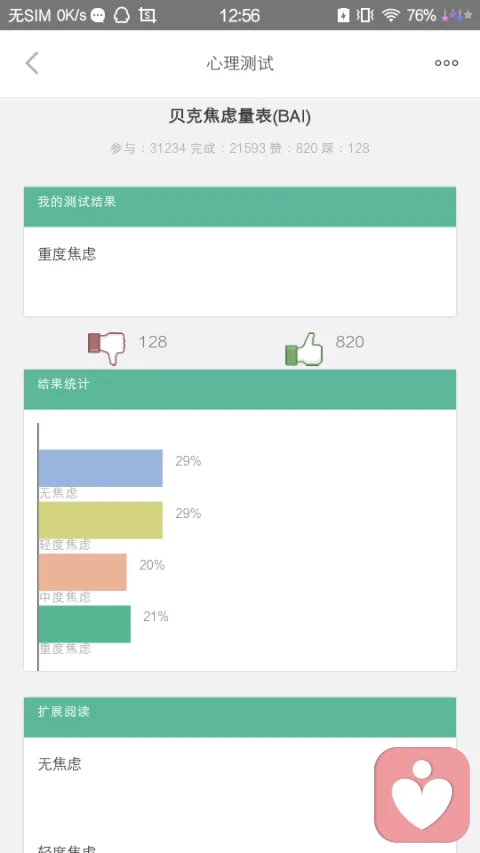The height and width of the screenshot is (853, 480).
Task: Tap the screenshot crop status icon
Action: pyautogui.click(x=147, y=15)
